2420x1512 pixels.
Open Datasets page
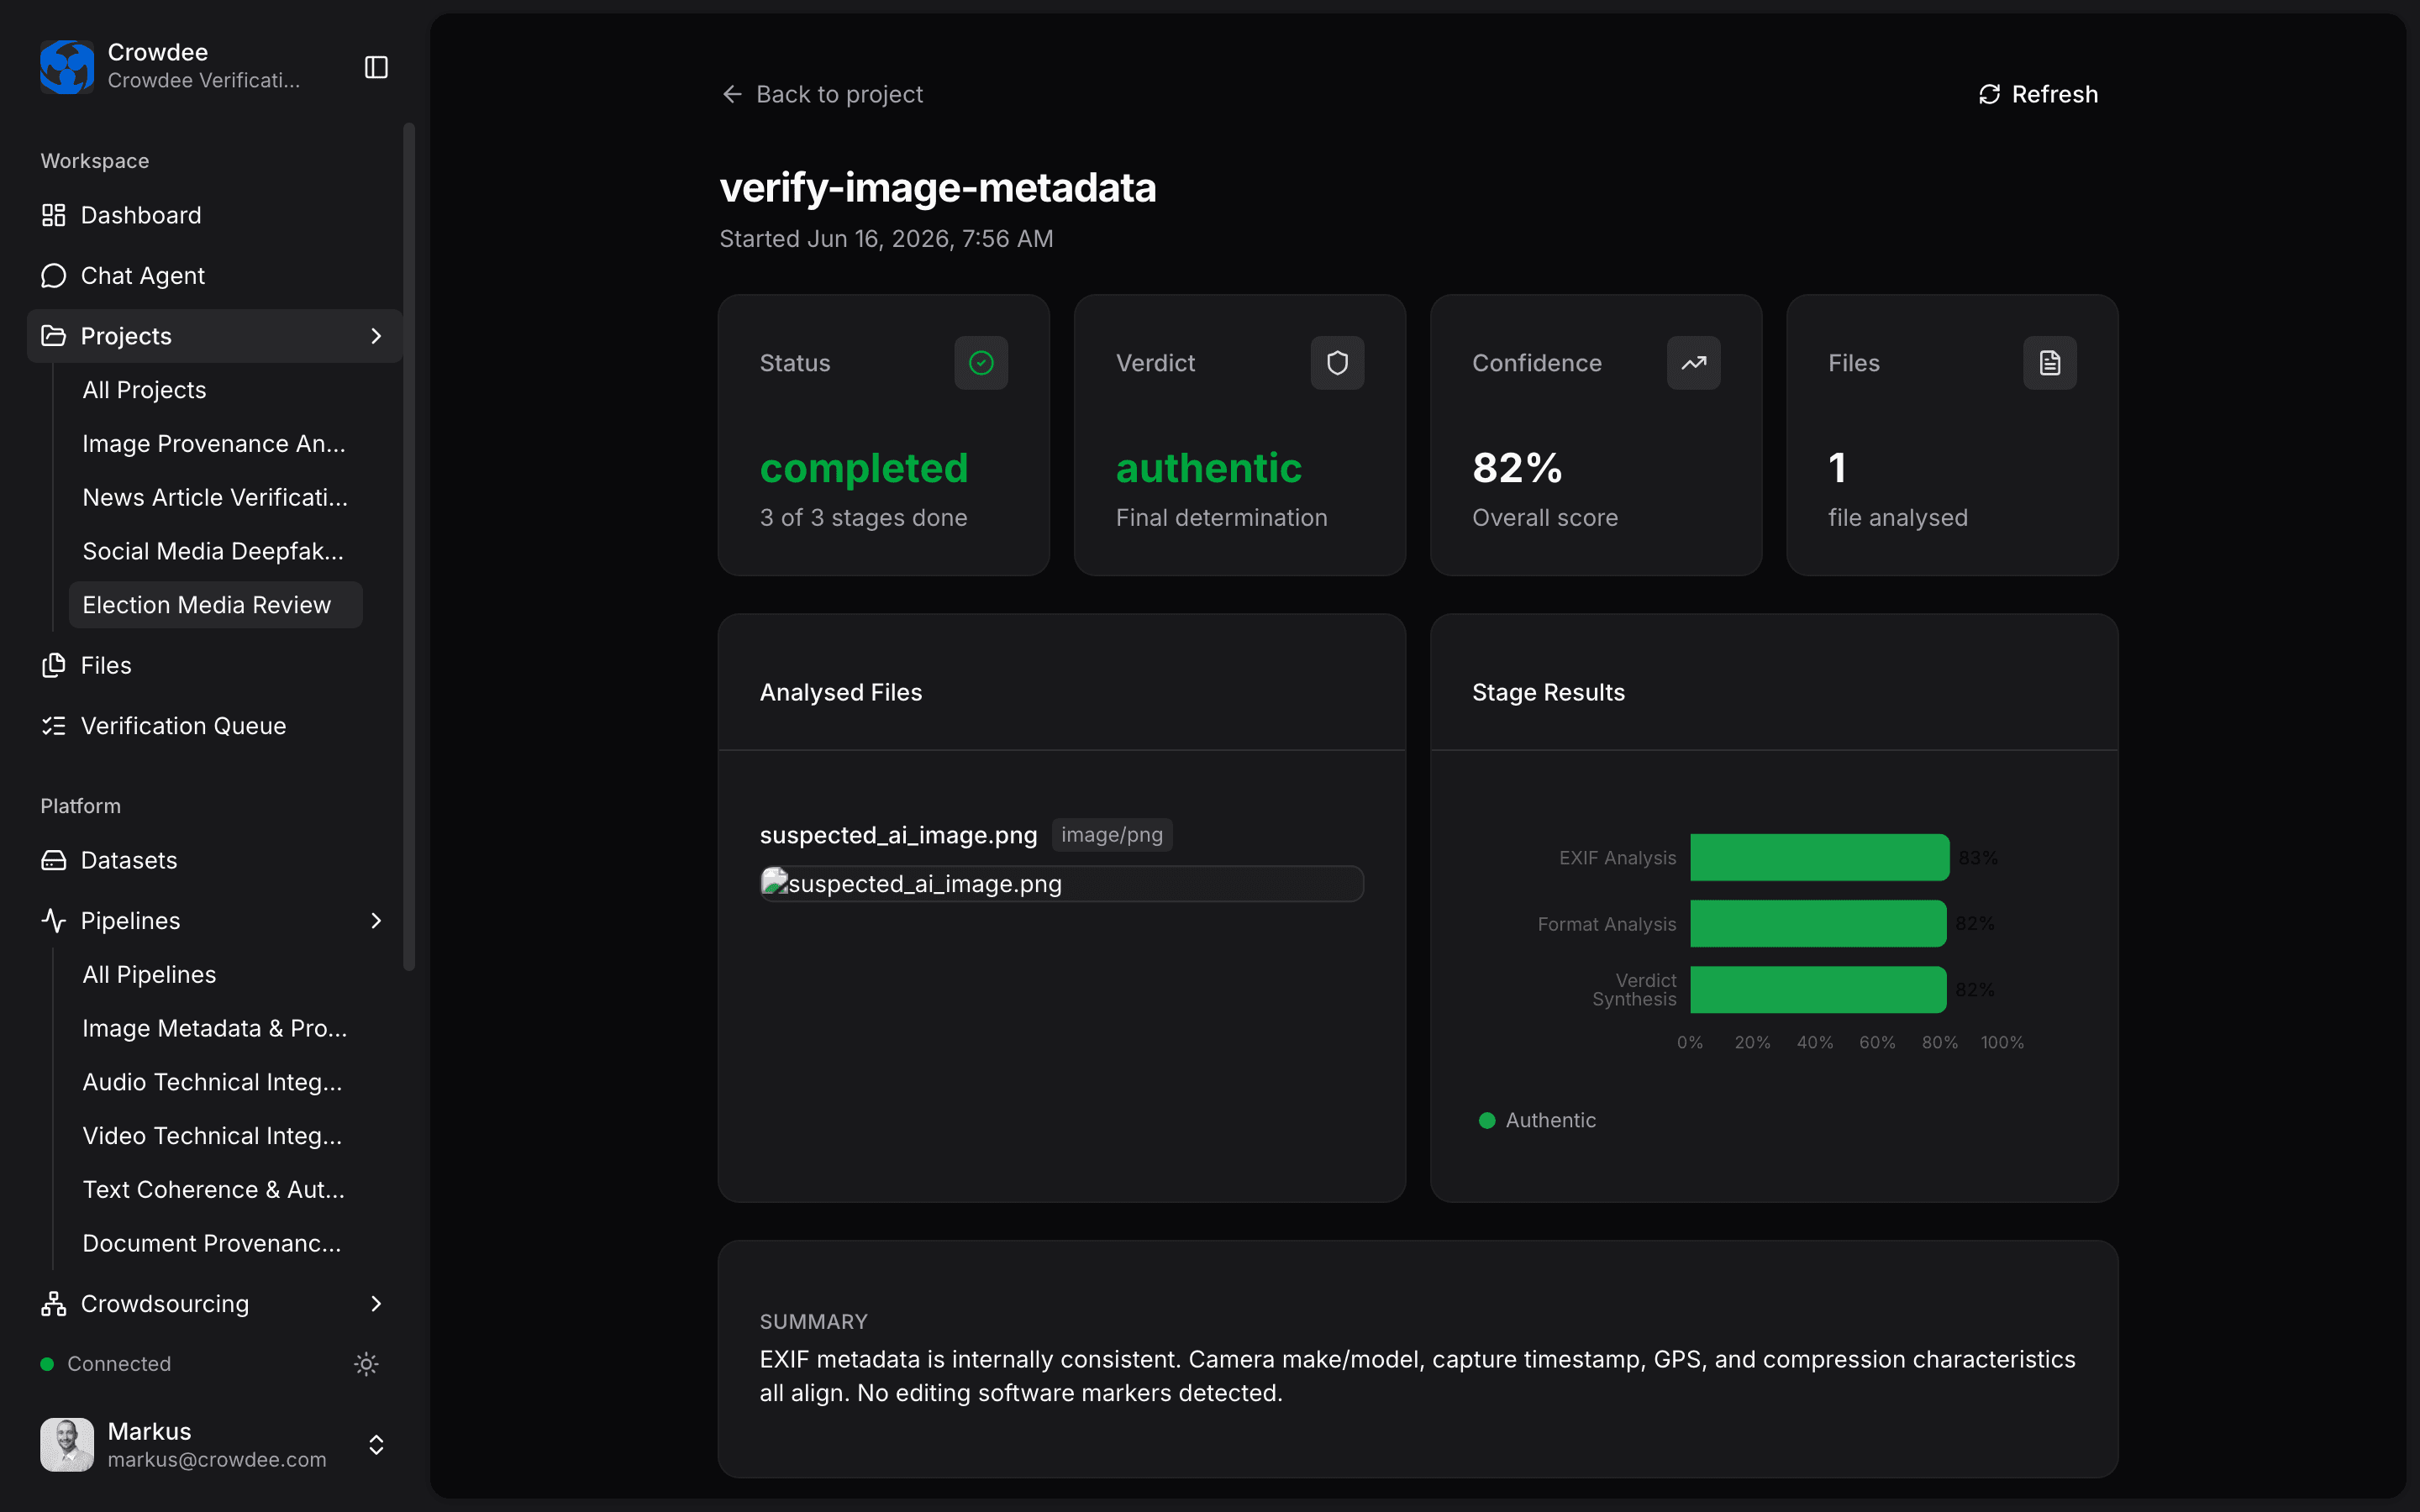(214, 860)
